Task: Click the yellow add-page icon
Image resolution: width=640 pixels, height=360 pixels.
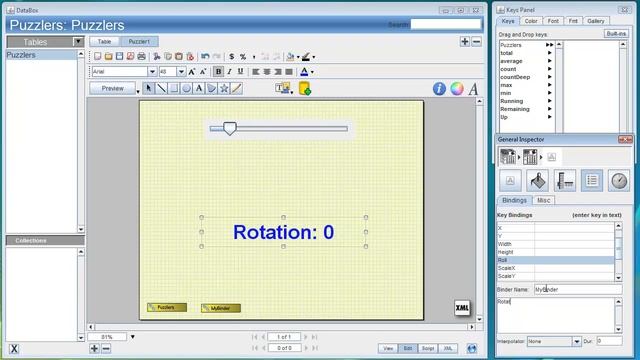Action: click(x=304, y=88)
